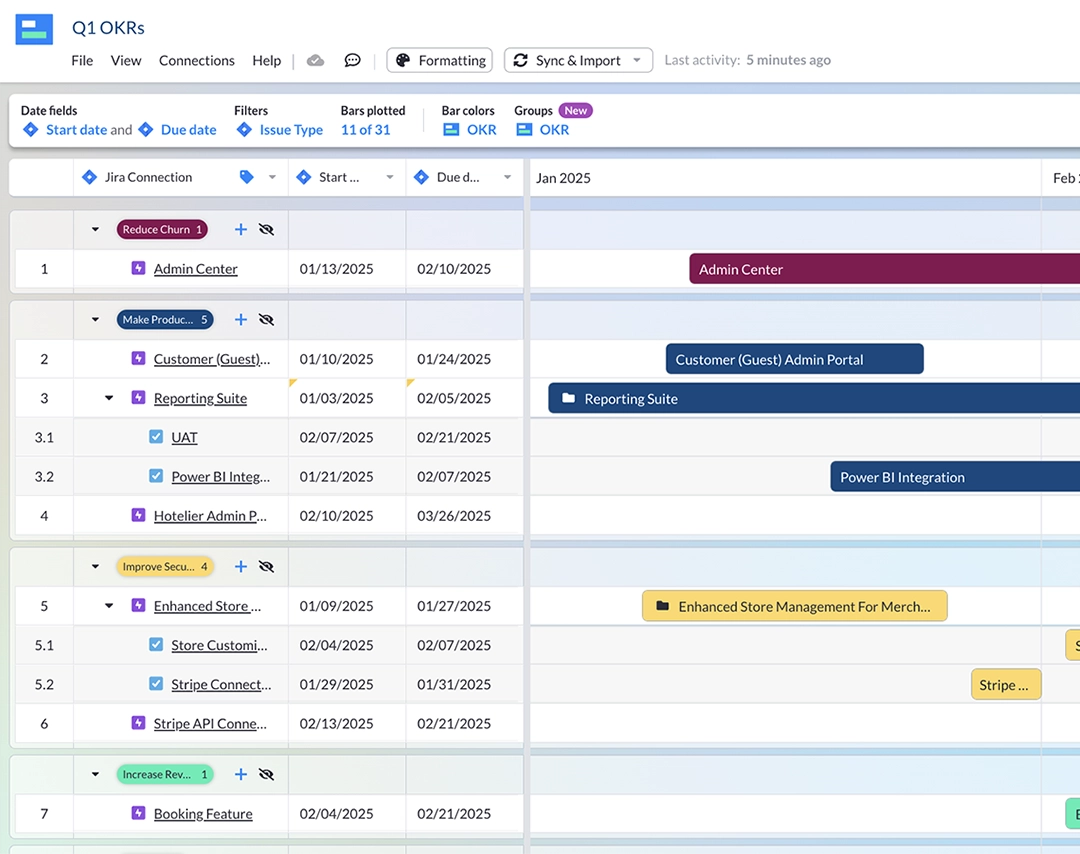Click the cloud save status icon
Image resolution: width=1080 pixels, height=854 pixels.
[x=315, y=61]
